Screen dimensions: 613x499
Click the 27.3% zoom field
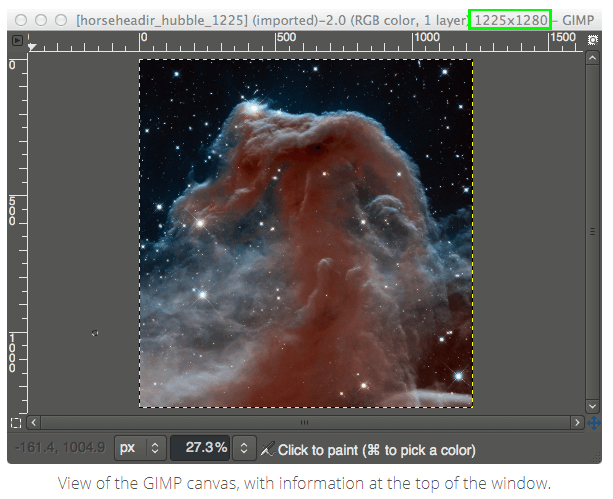[x=200, y=448]
